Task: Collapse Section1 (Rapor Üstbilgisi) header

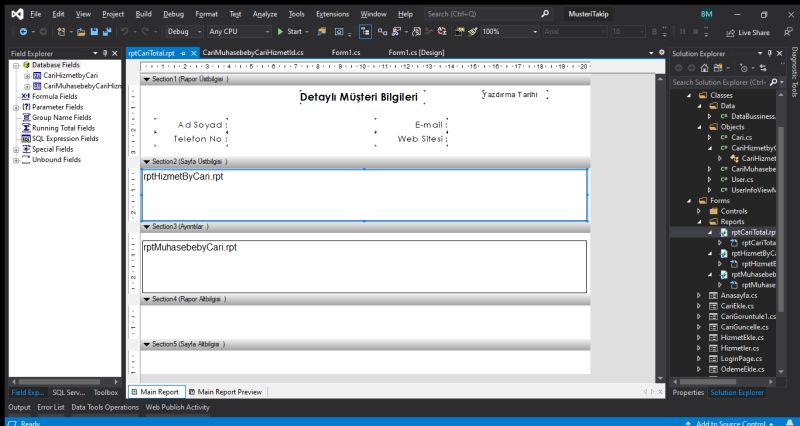Action: tap(146, 79)
